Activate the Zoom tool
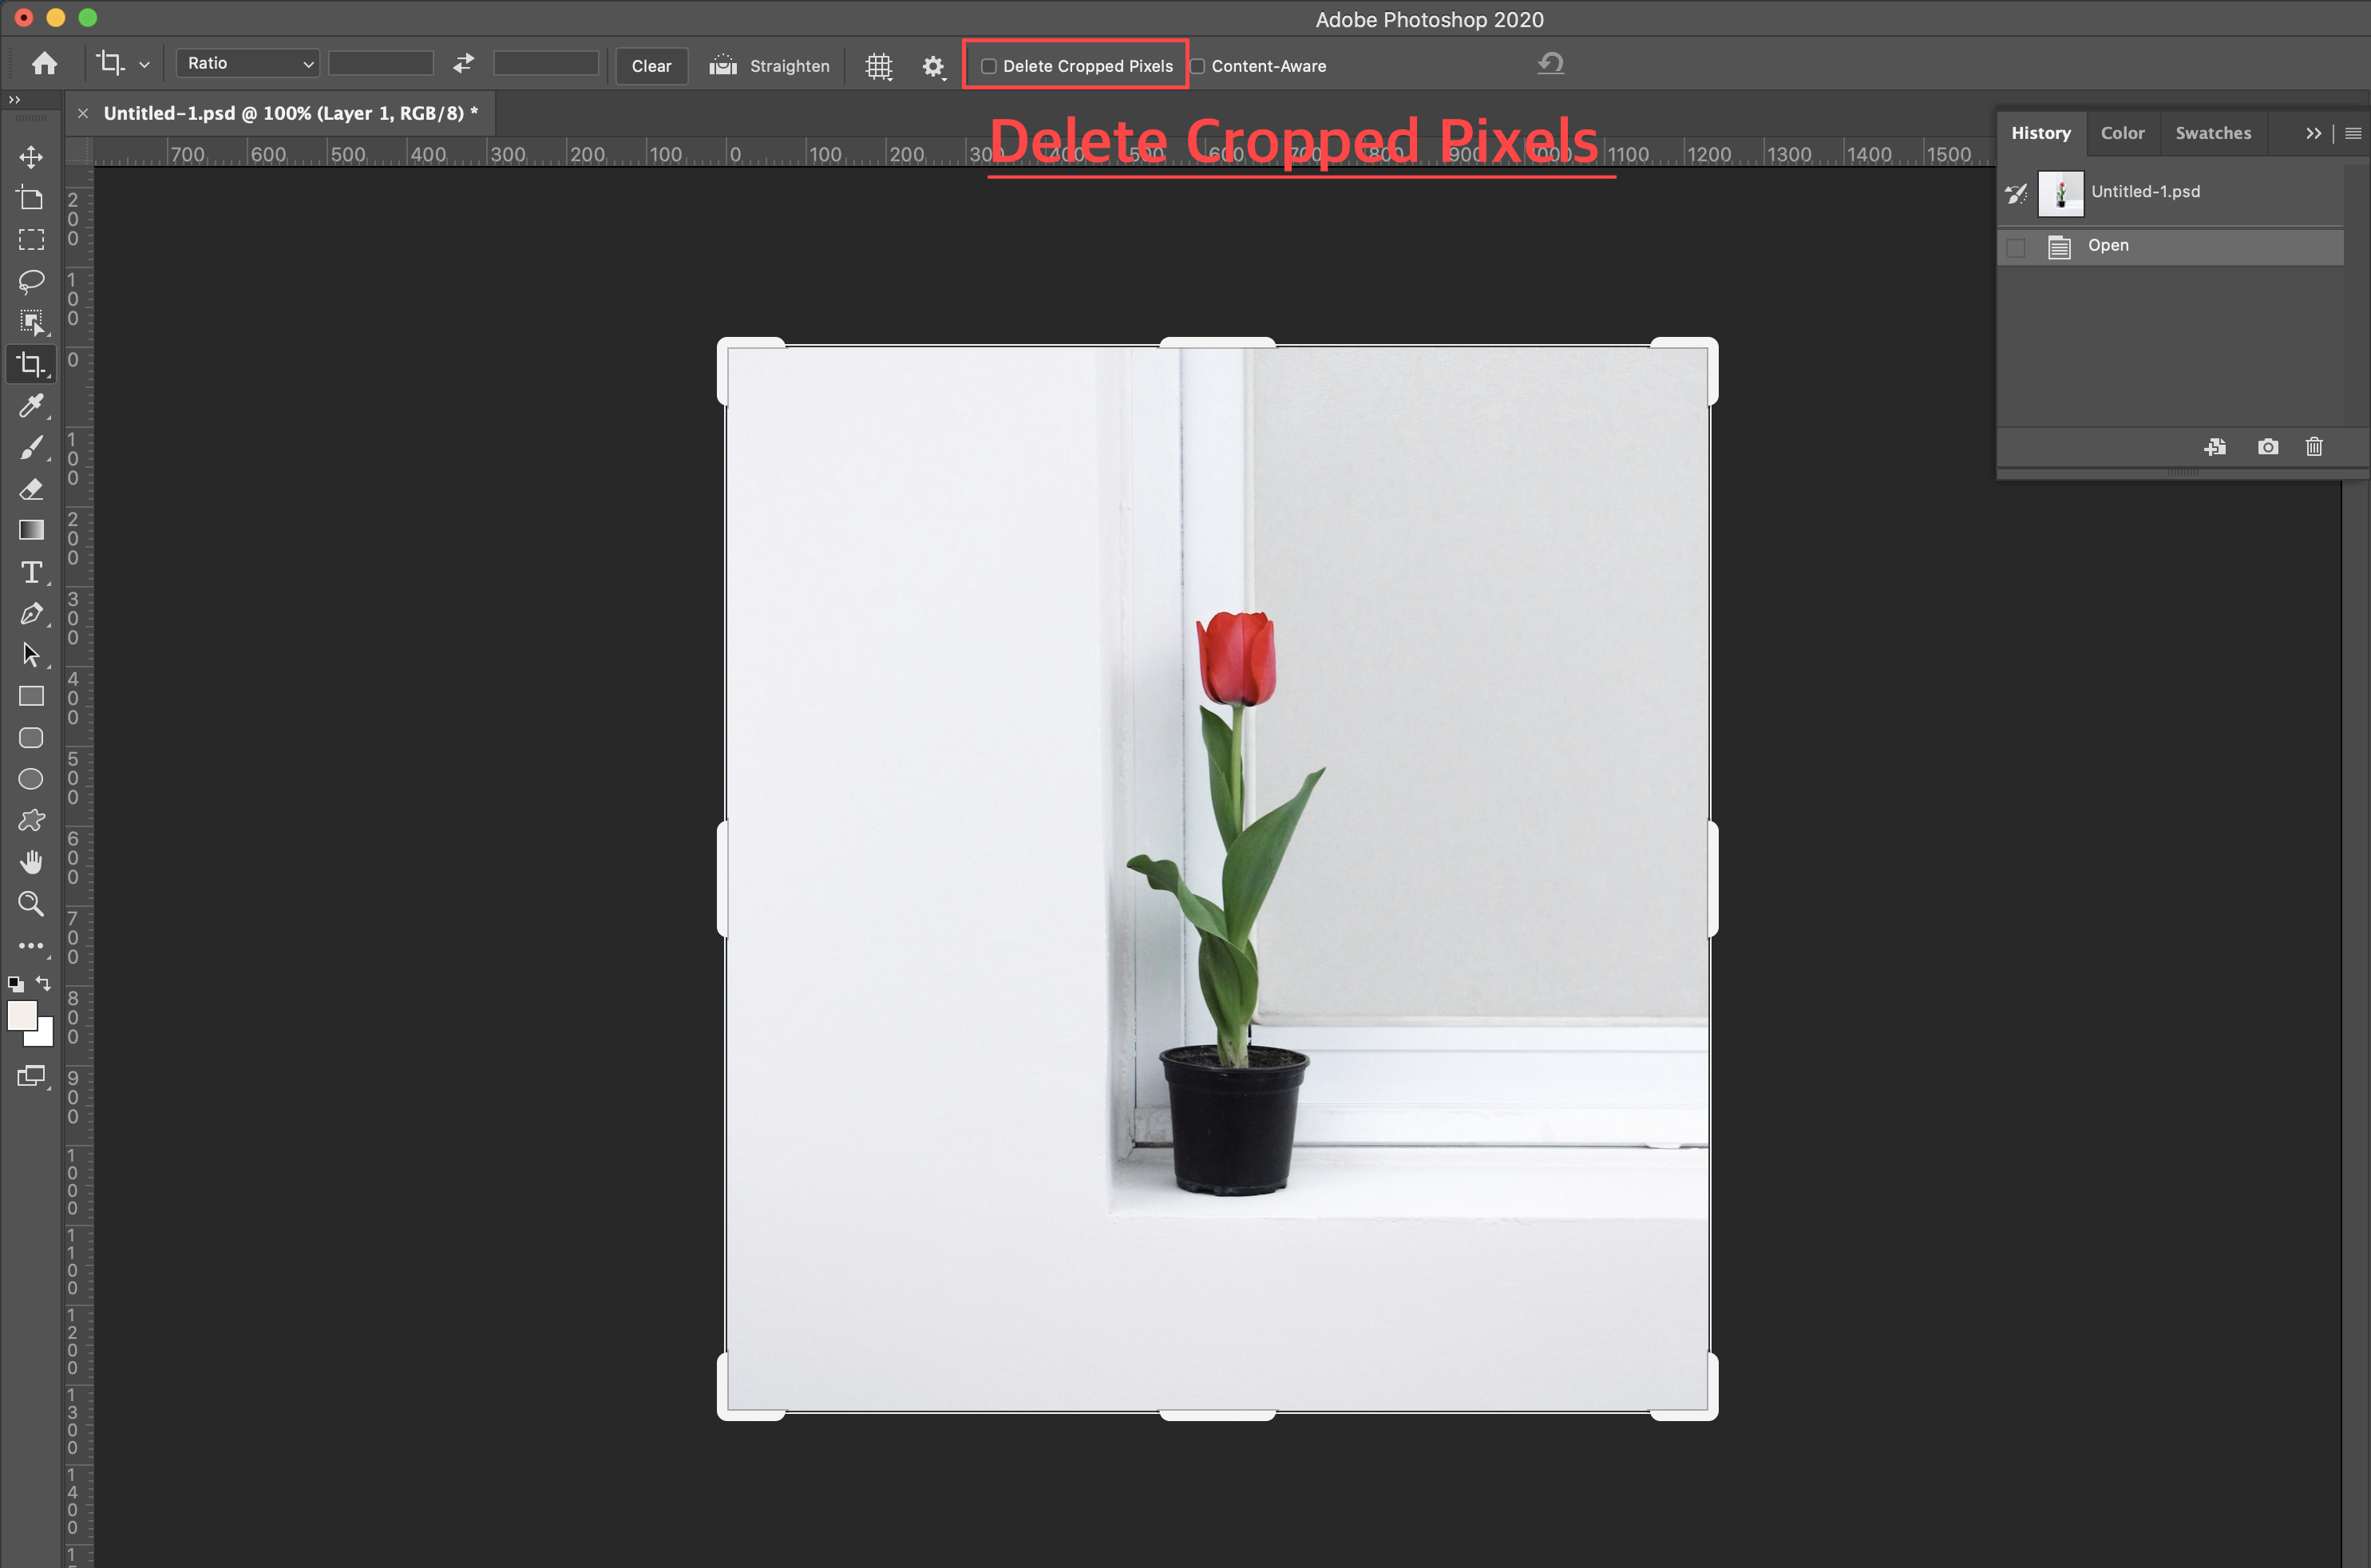Viewport: 2371px width, 1568px height. pos(31,903)
